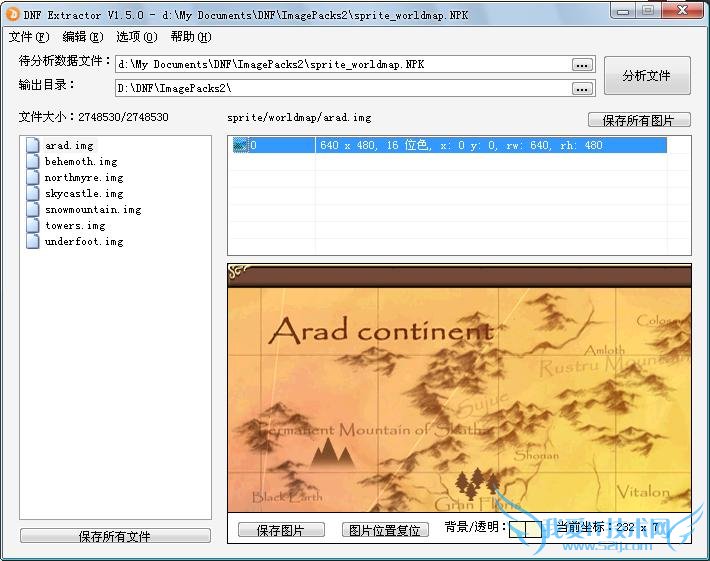Open the 编辑(E) menu
The width and height of the screenshot is (710, 561).
point(83,37)
